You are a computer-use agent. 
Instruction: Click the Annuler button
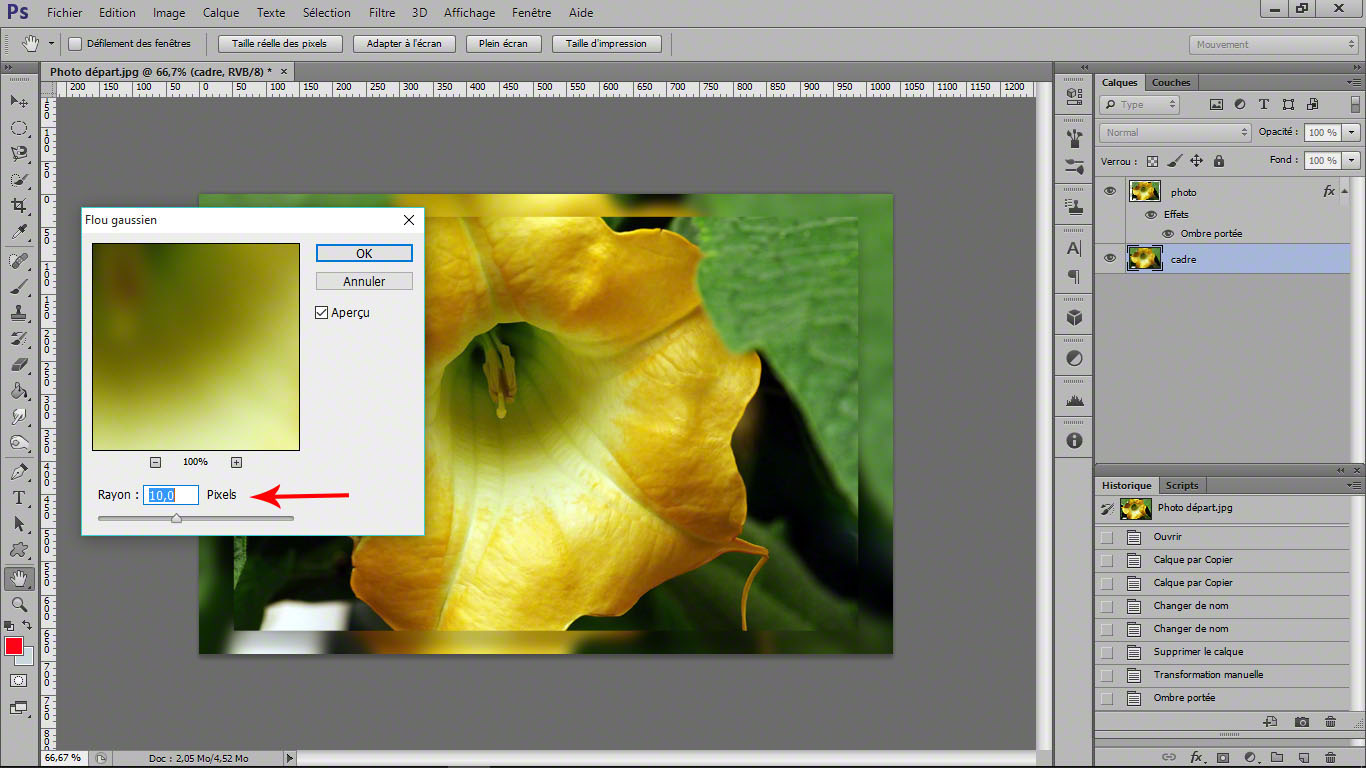pyautogui.click(x=364, y=282)
